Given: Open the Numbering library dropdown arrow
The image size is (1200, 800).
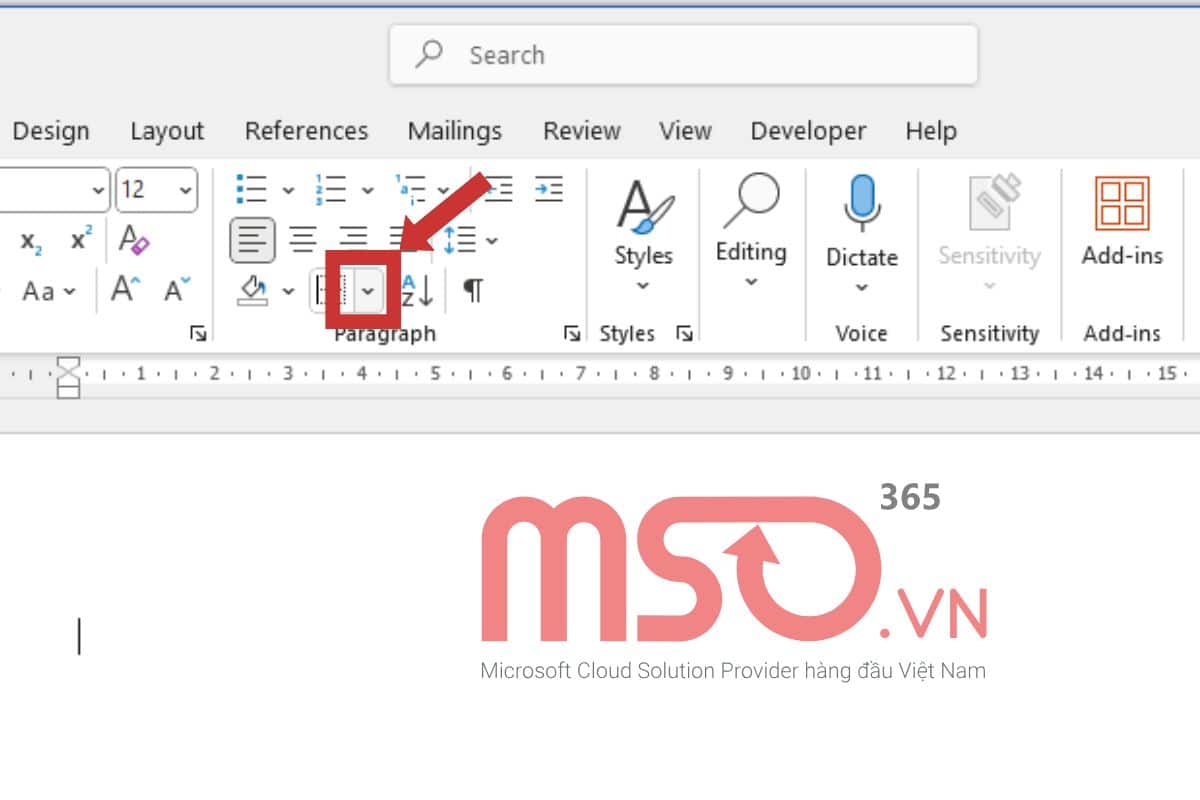Looking at the screenshot, I should [367, 189].
